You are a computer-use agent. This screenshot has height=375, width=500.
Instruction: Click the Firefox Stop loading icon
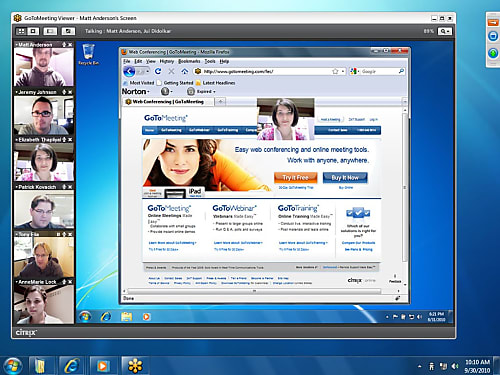(171, 71)
